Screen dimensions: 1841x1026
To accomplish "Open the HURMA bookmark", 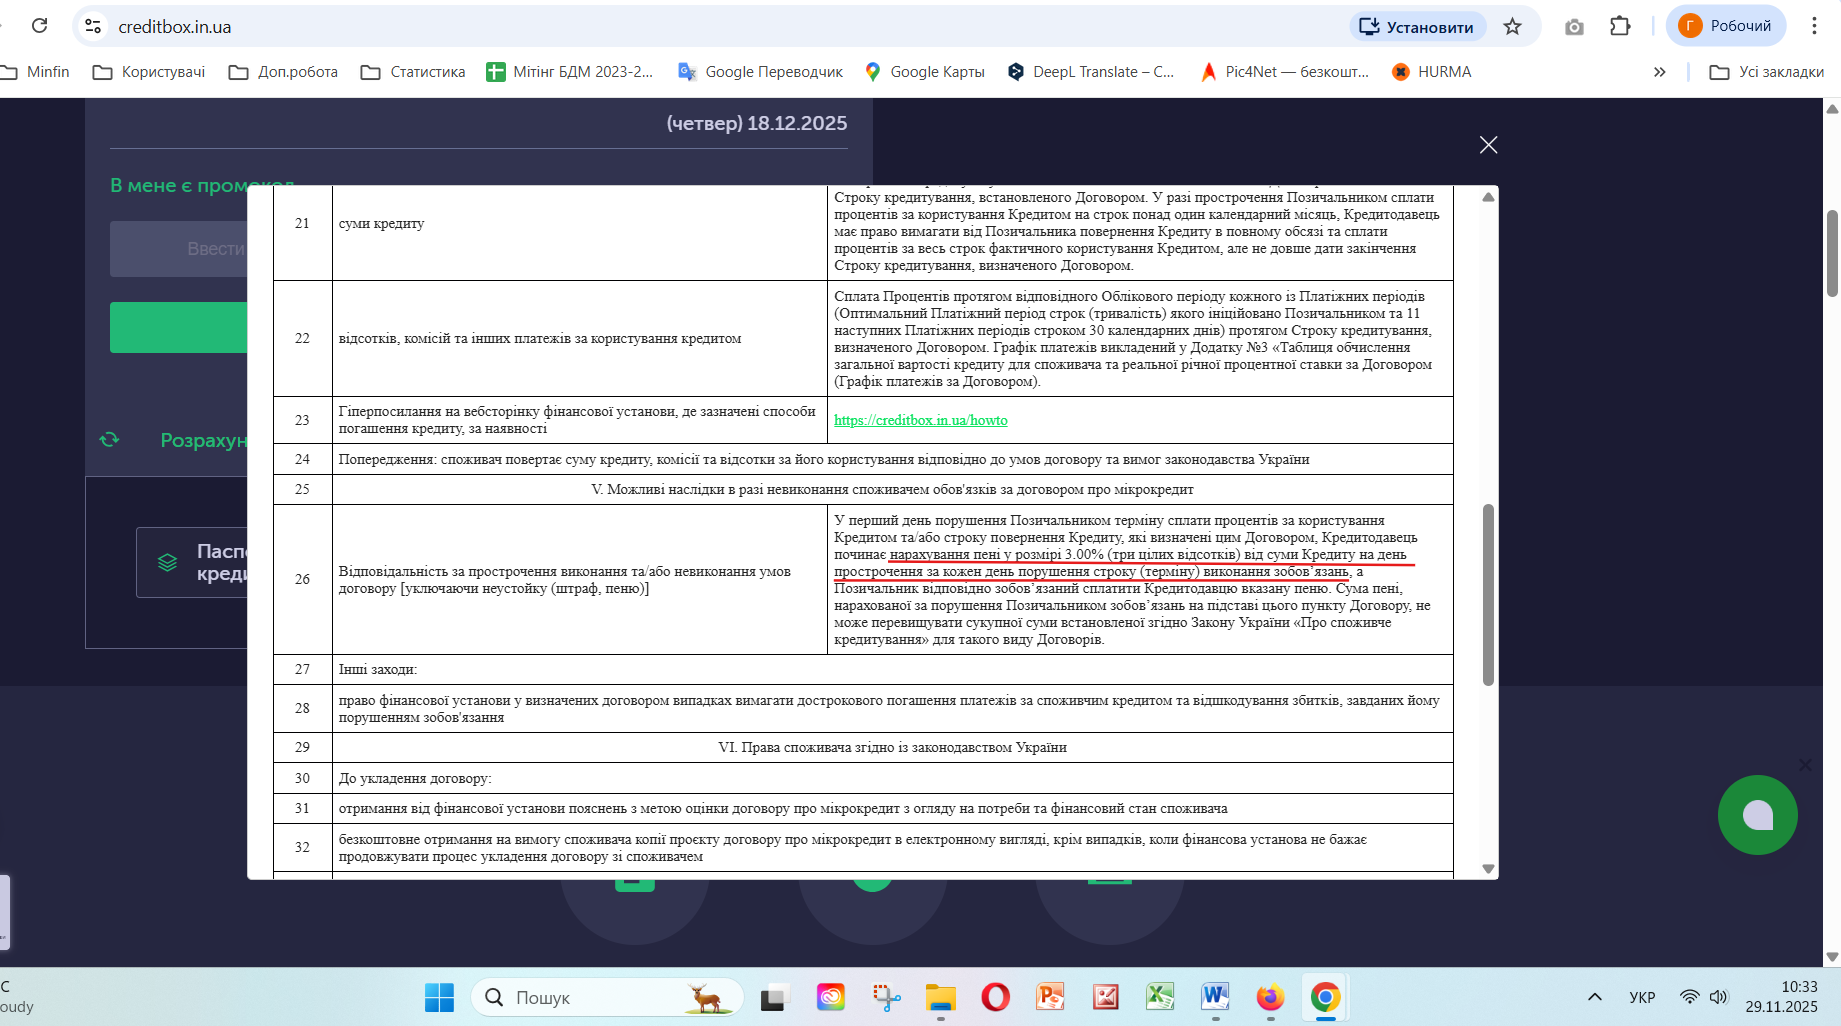I will pyautogui.click(x=1432, y=72).
